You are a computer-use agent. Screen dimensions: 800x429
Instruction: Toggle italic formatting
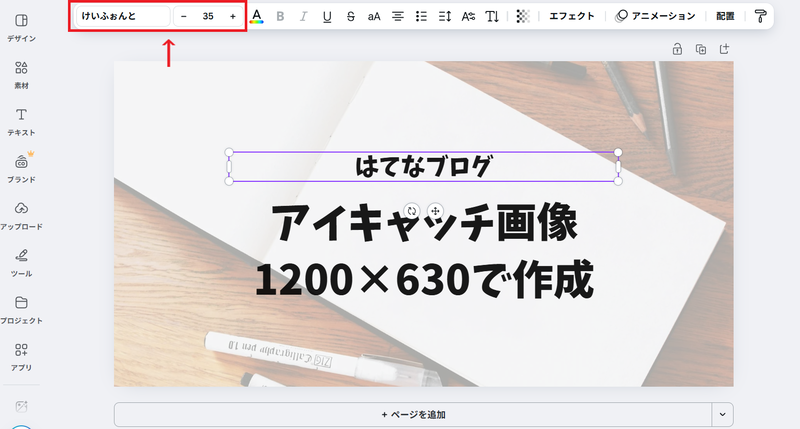pos(304,16)
